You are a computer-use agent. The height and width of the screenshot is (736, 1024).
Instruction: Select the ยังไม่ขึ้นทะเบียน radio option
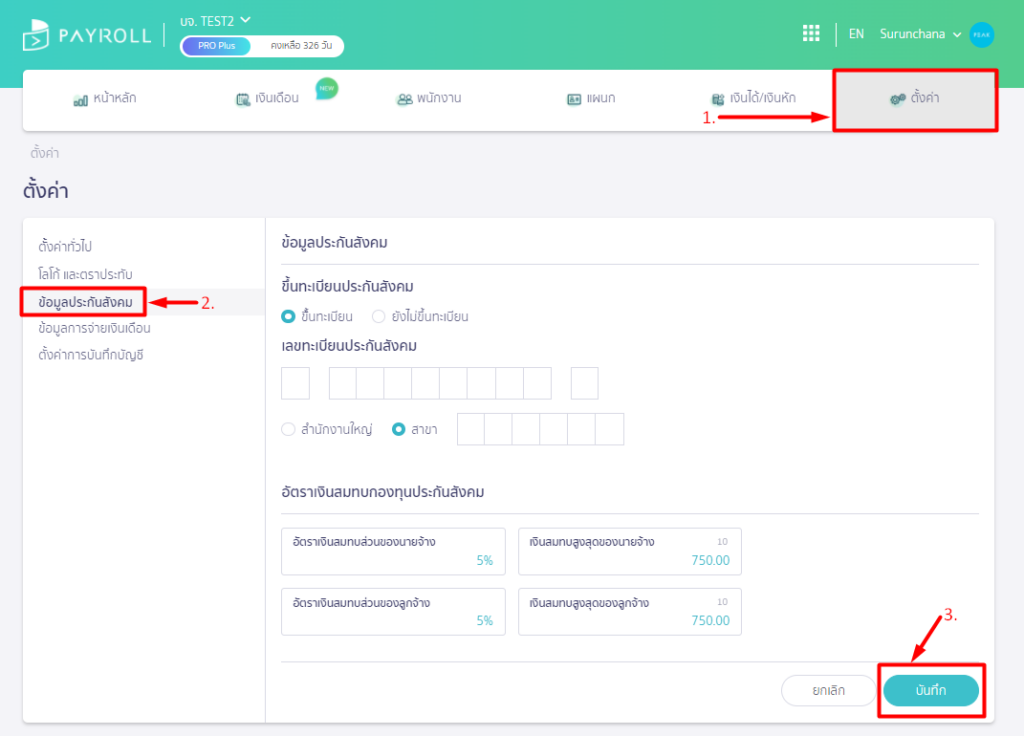pos(378,317)
